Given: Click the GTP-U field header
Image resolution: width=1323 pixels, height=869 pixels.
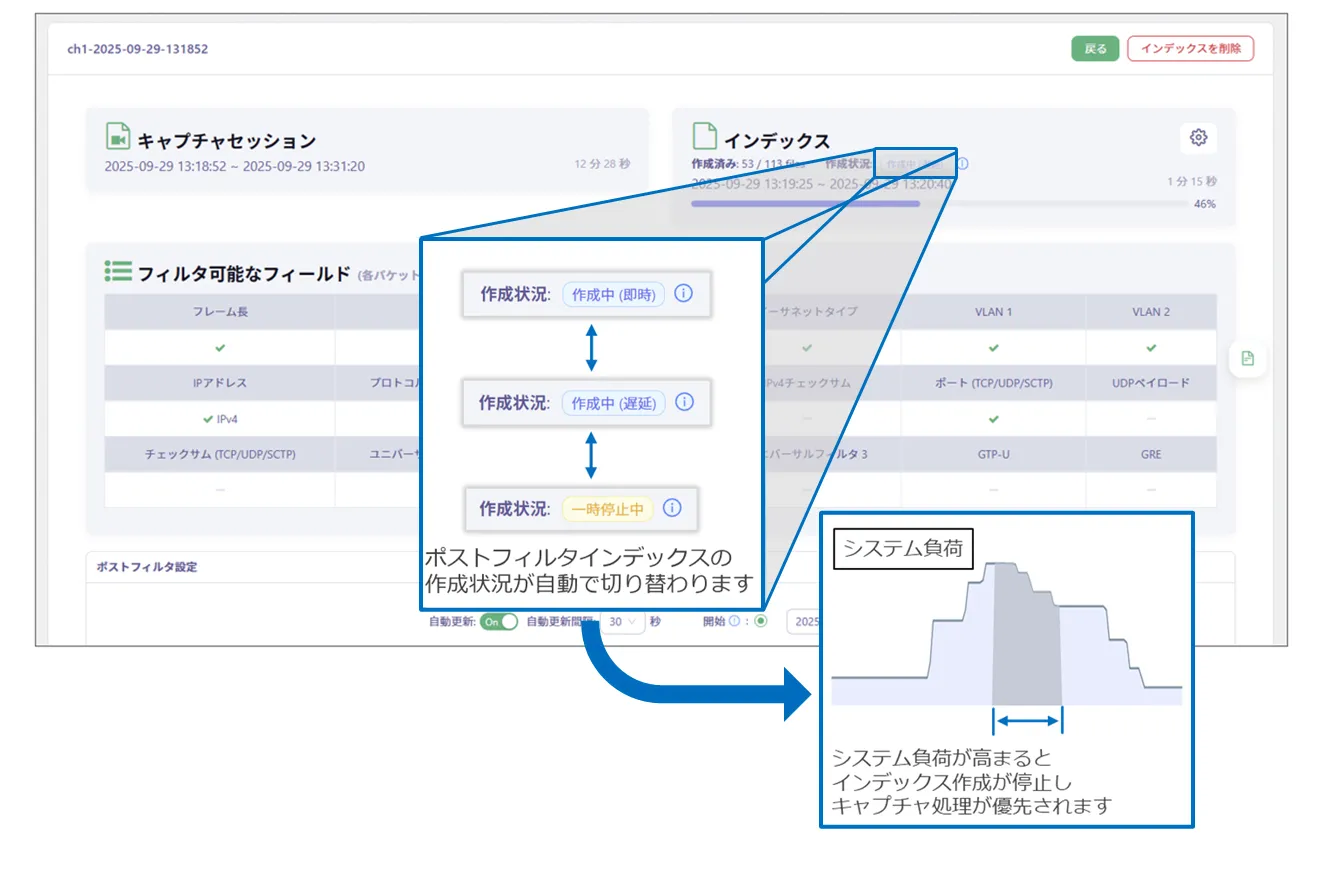Looking at the screenshot, I should click(x=993, y=454).
